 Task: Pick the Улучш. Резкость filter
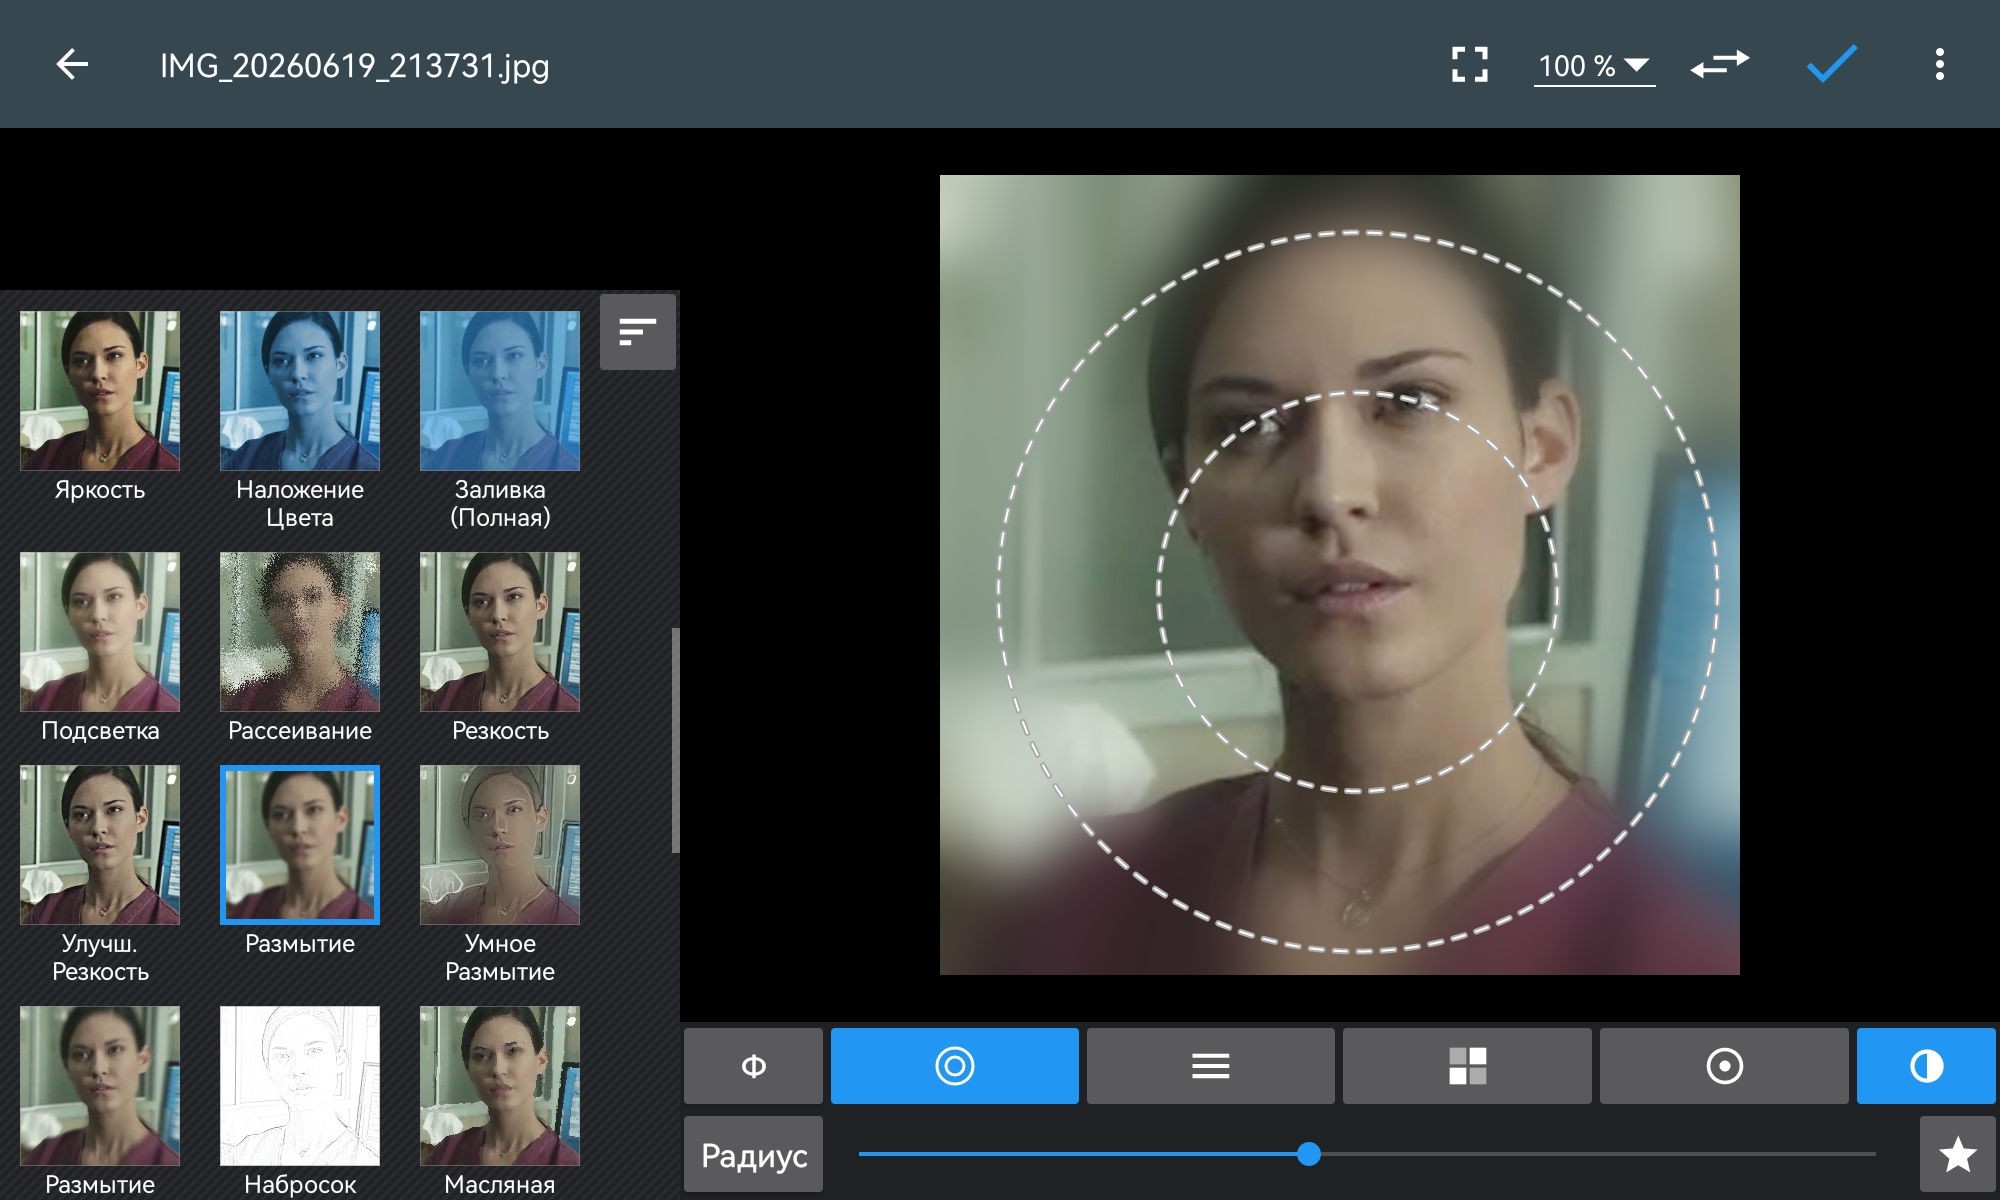coord(100,845)
